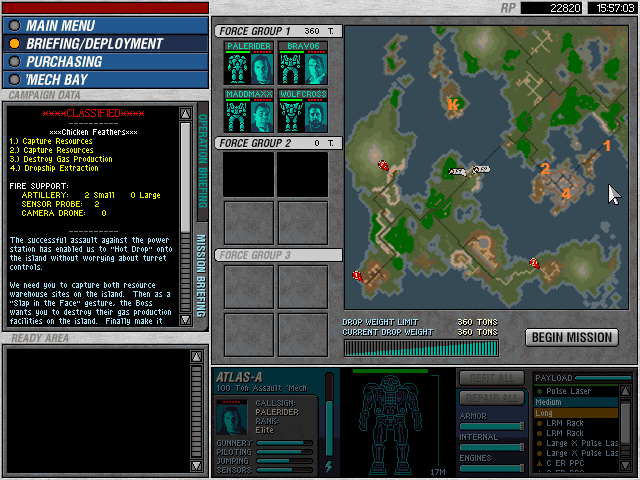
Task: Select the WOLFCROSS mech card
Action: tap(303, 111)
